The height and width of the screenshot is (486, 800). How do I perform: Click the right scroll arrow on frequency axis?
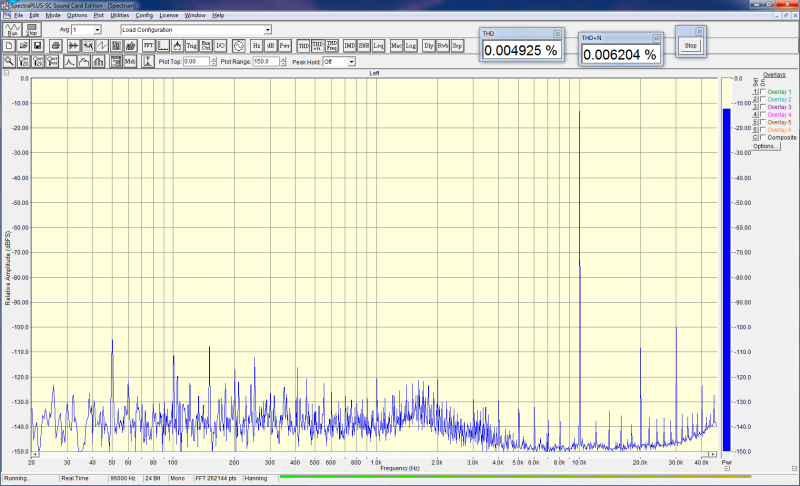pyautogui.click(x=713, y=454)
